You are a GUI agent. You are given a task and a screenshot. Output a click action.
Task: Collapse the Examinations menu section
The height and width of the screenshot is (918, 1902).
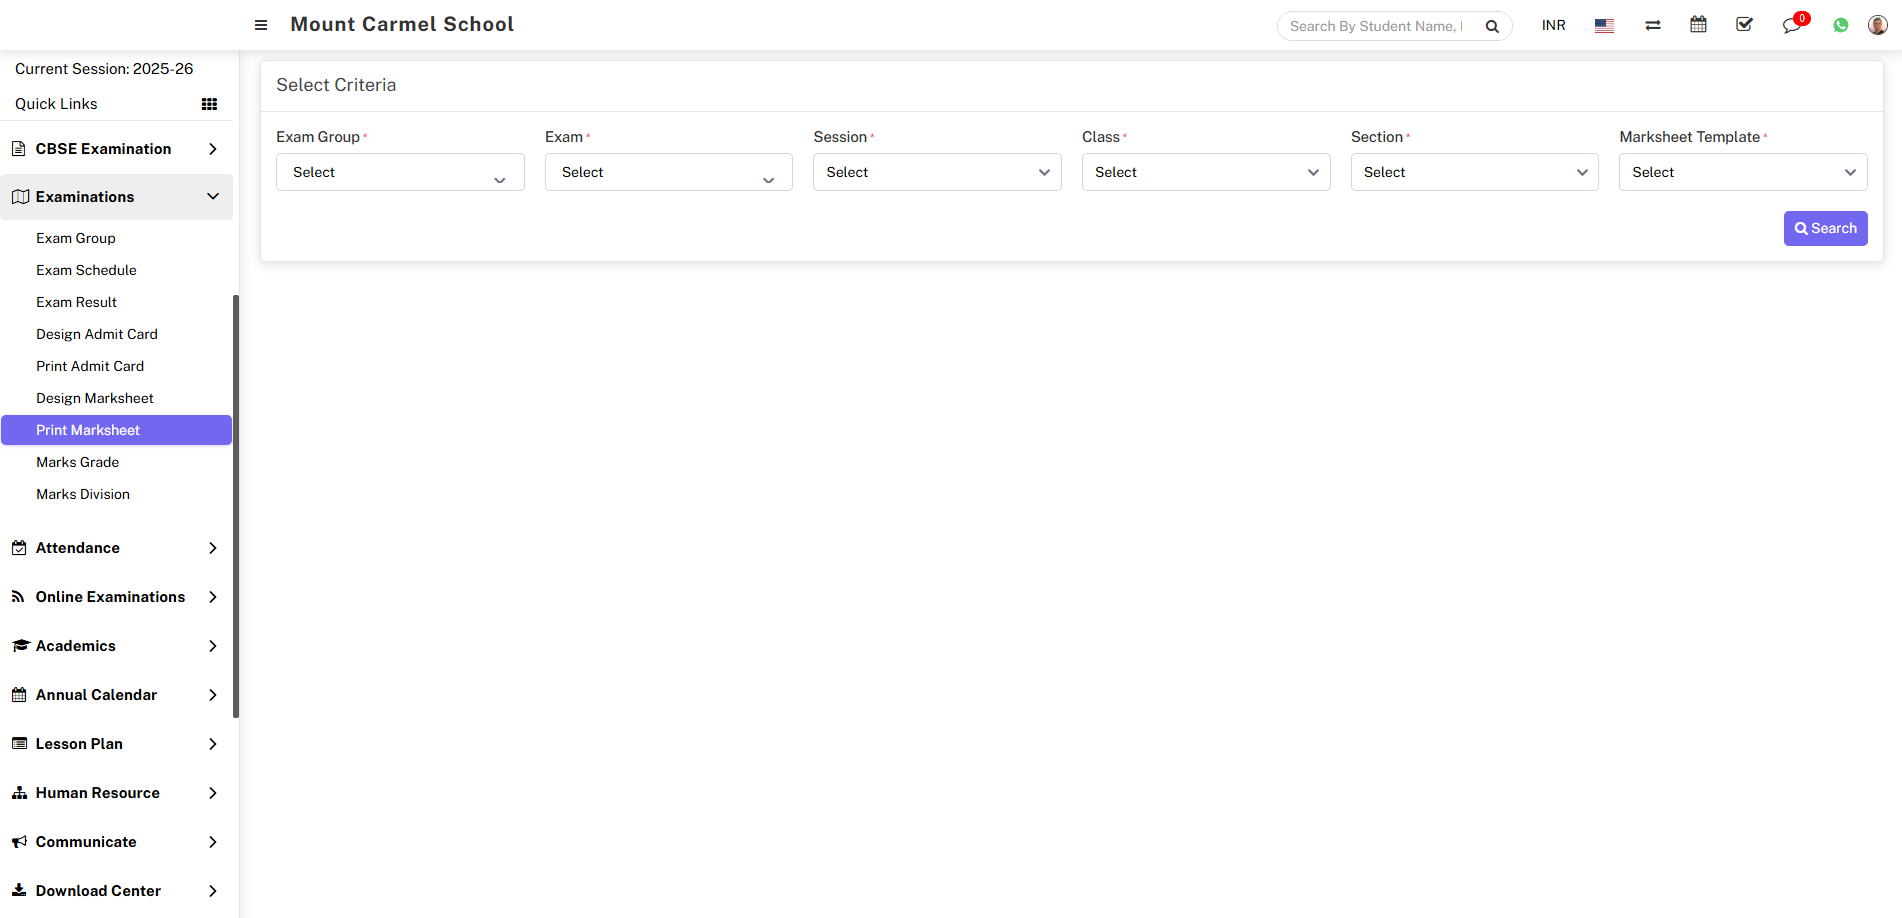tap(116, 197)
